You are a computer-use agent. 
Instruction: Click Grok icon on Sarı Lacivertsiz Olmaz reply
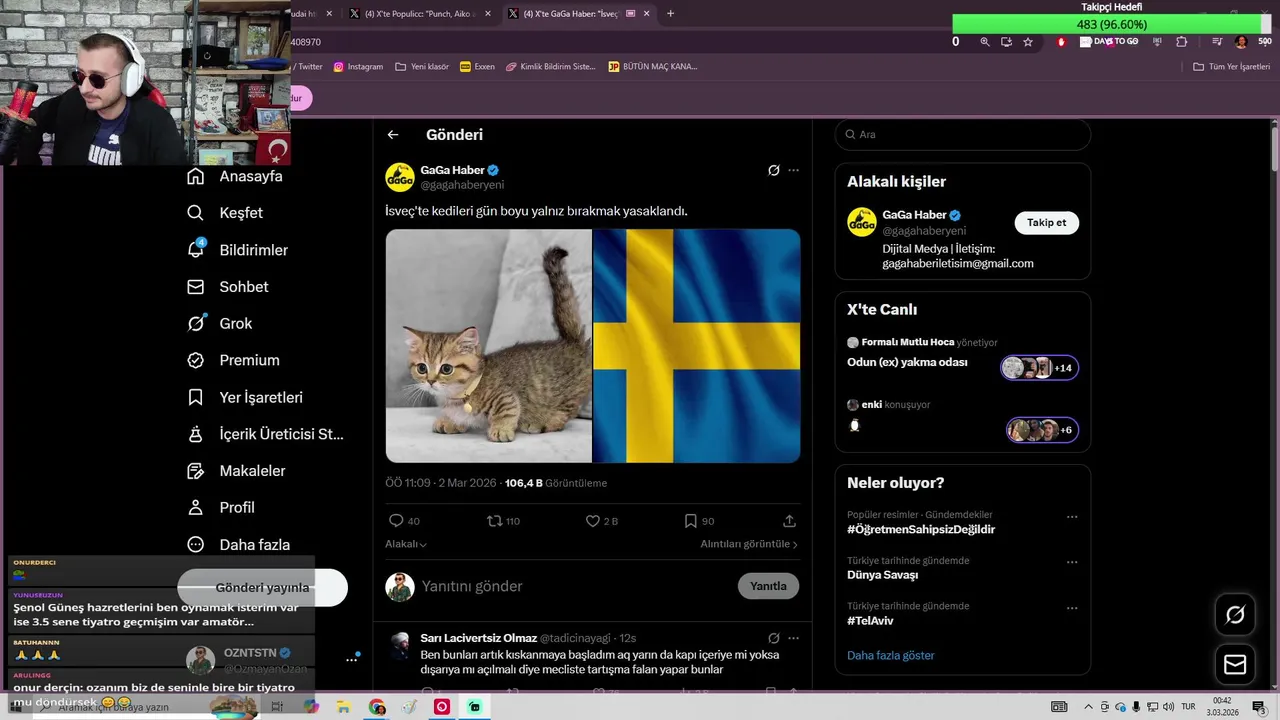point(773,638)
